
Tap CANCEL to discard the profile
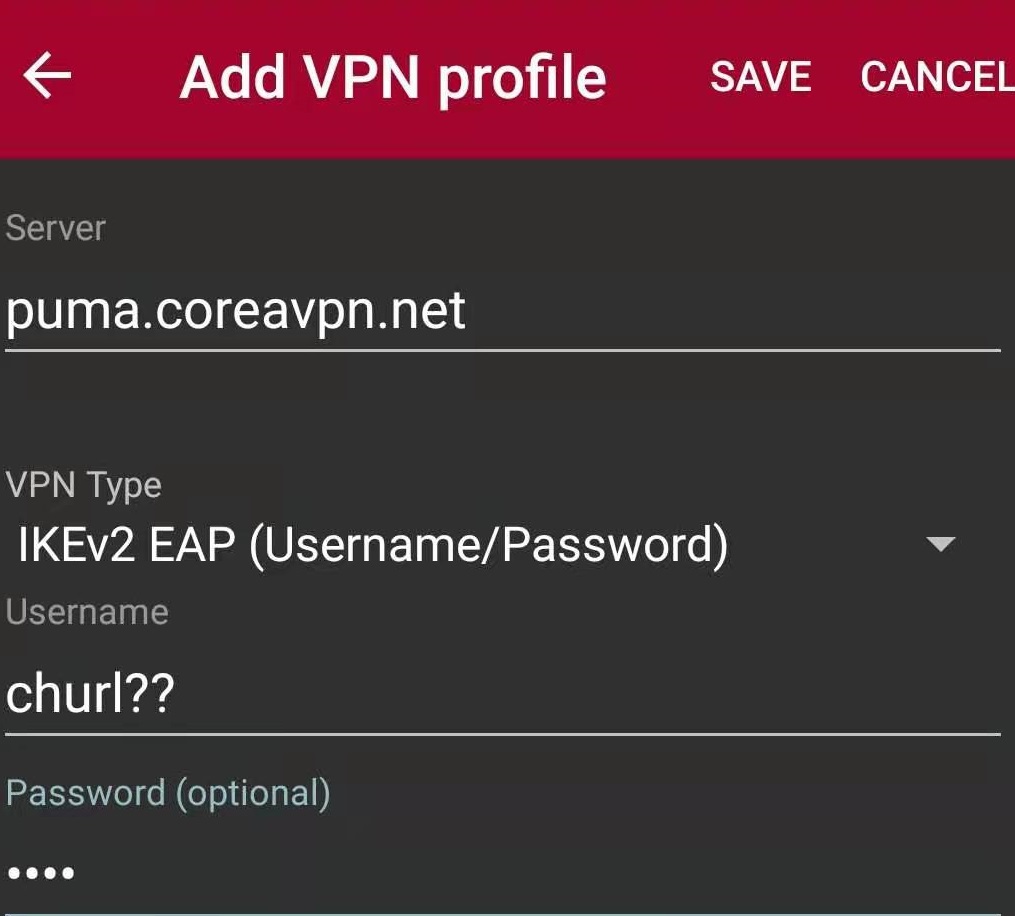click(937, 76)
